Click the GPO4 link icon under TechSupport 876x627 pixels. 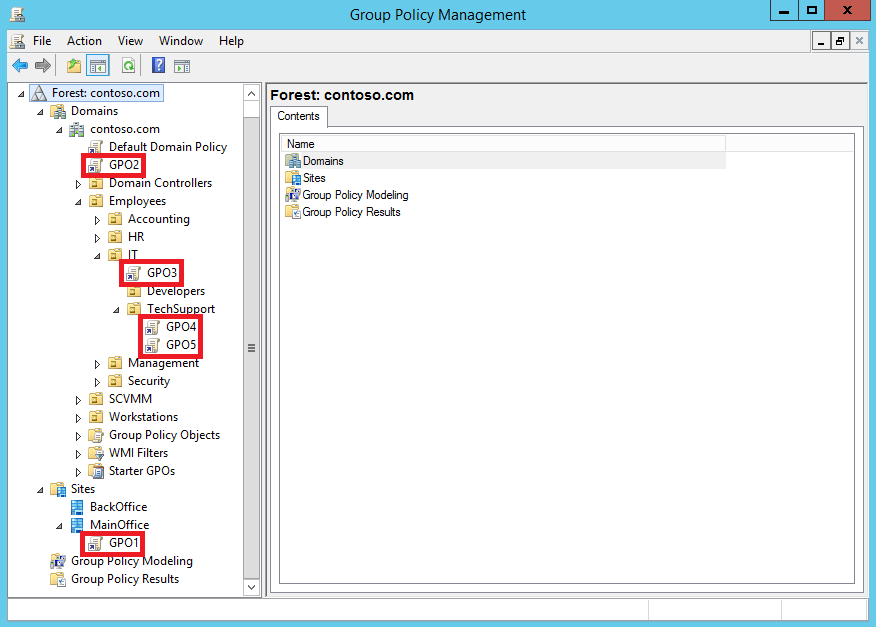click(153, 327)
